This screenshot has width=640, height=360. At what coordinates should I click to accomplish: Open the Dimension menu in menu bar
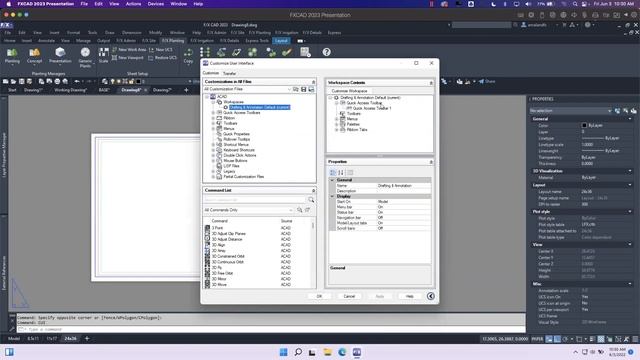[x=132, y=33]
